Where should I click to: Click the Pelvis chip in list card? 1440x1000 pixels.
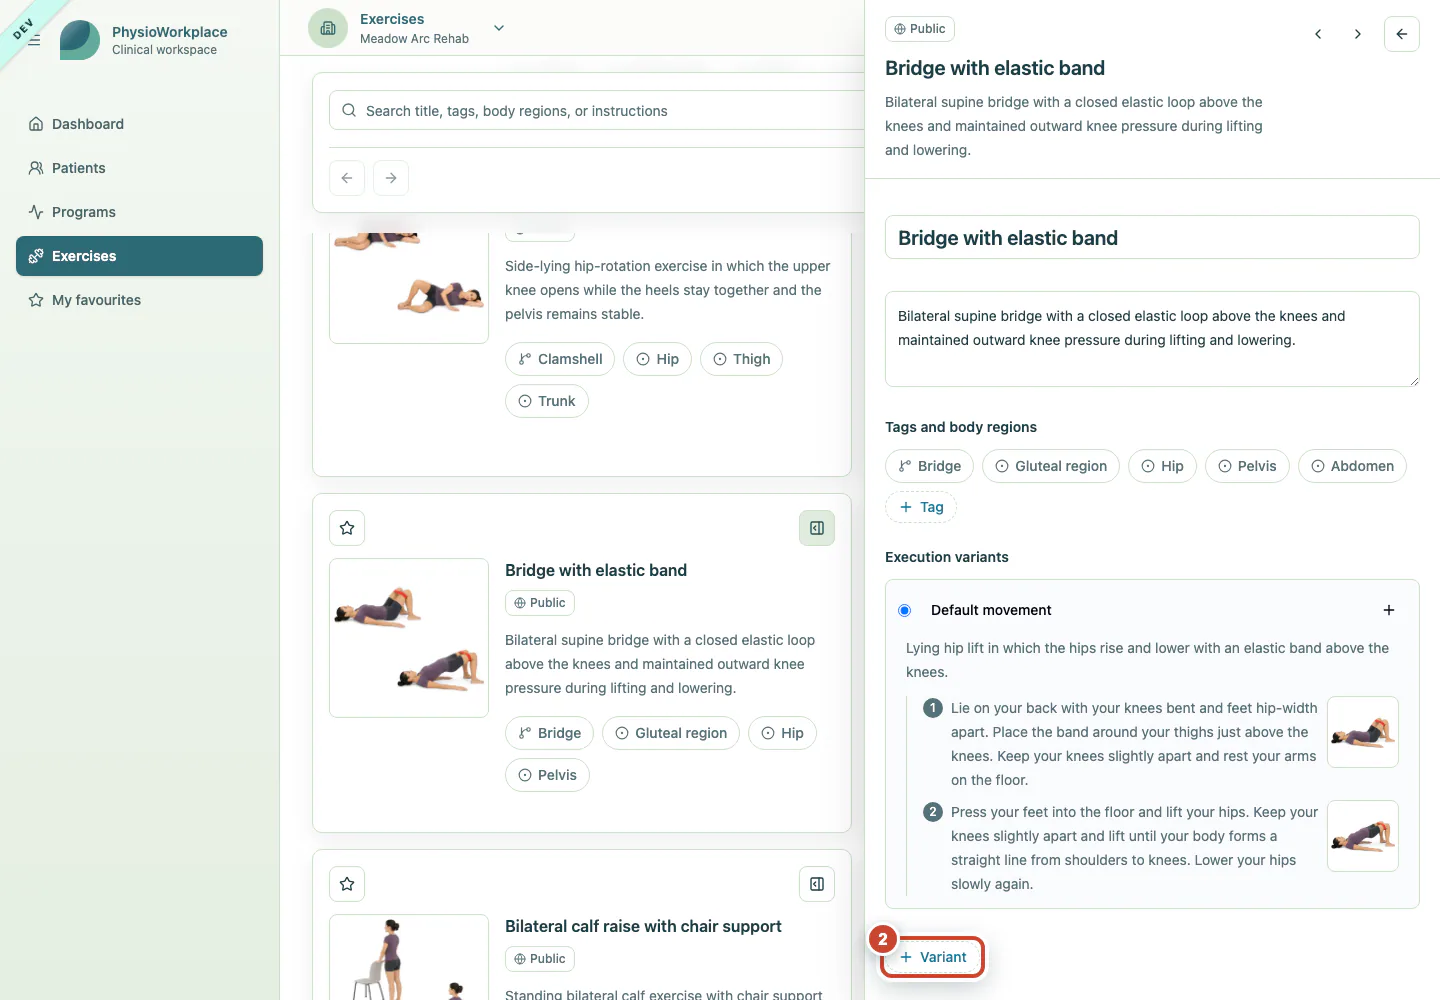[x=547, y=775]
